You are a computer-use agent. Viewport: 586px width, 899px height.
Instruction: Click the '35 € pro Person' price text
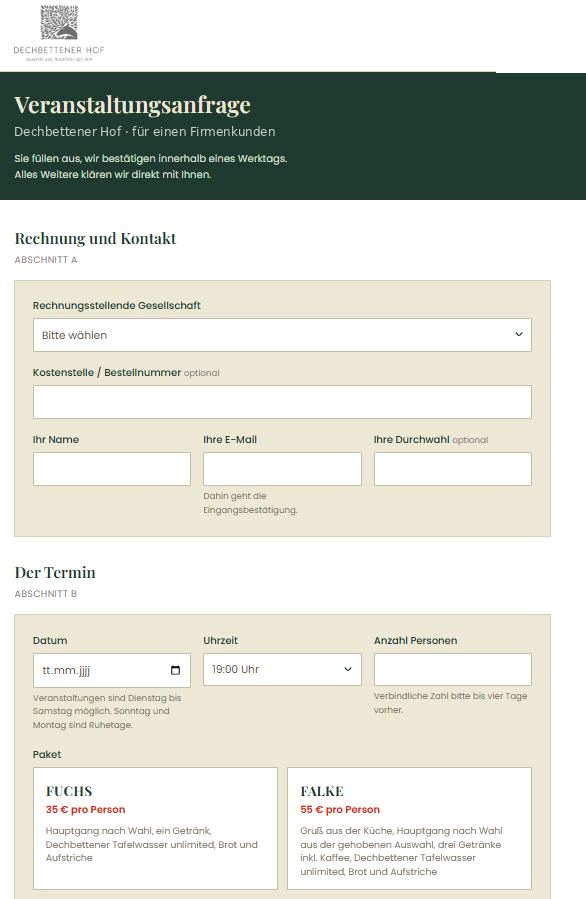click(85, 810)
